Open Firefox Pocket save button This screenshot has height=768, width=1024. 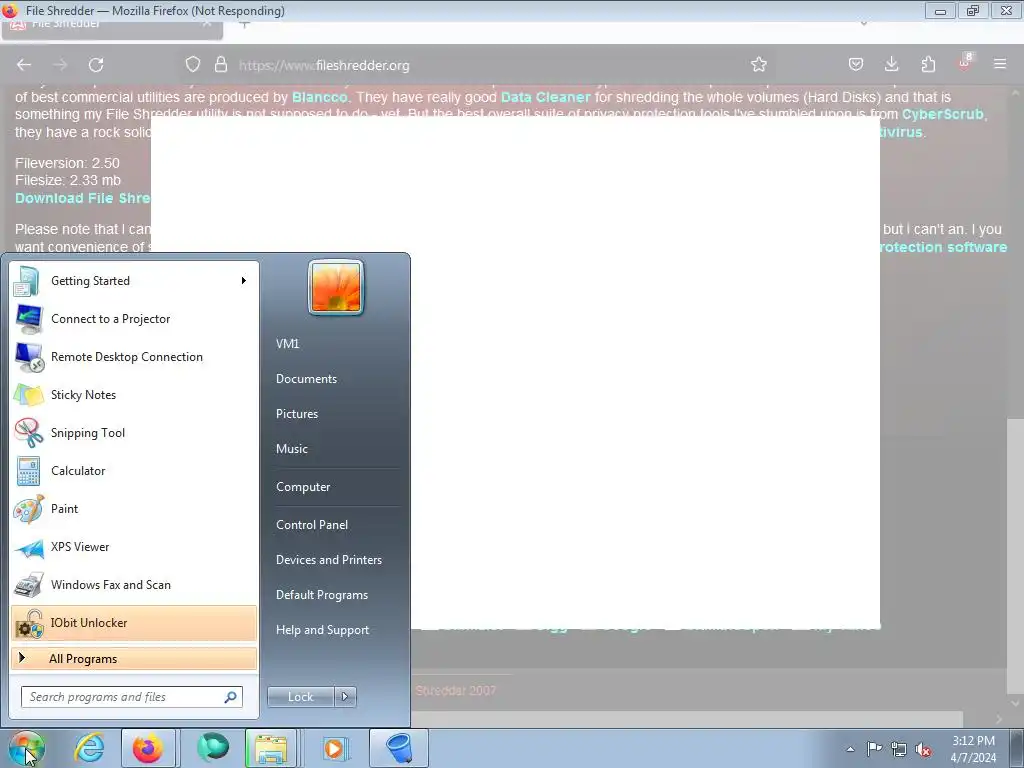click(x=856, y=64)
